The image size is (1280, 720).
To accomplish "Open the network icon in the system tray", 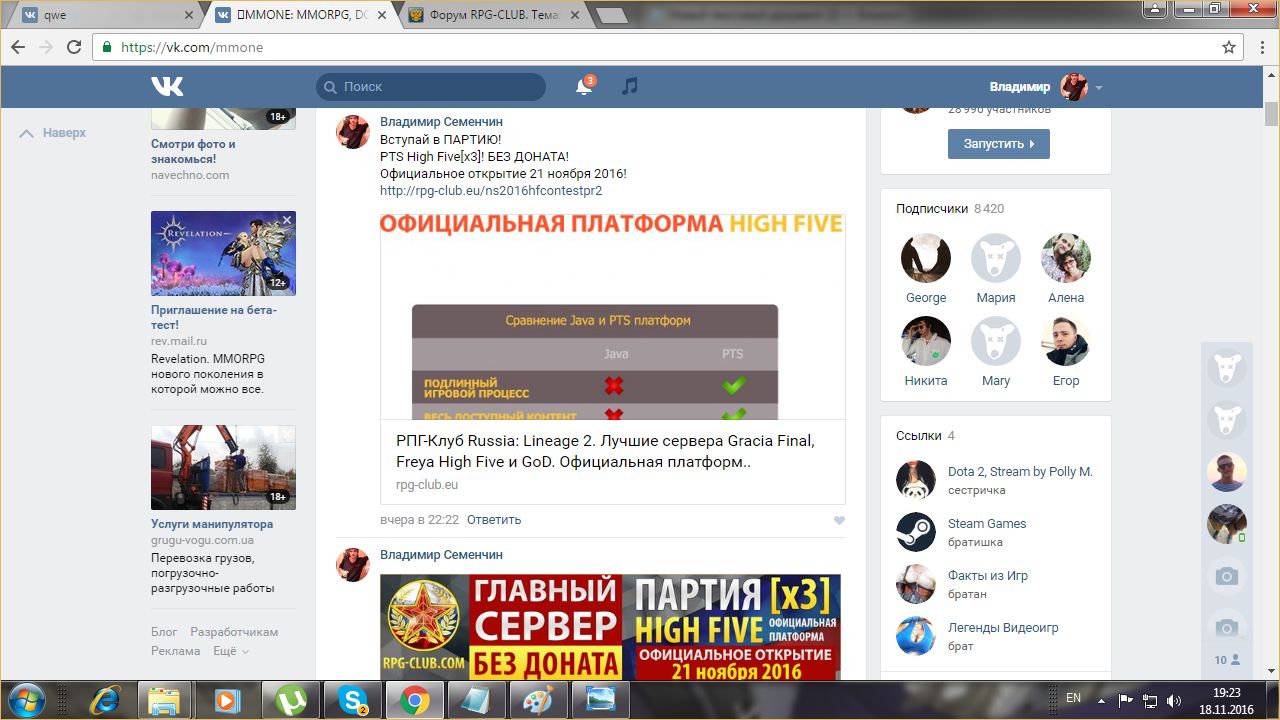I will click(1150, 700).
